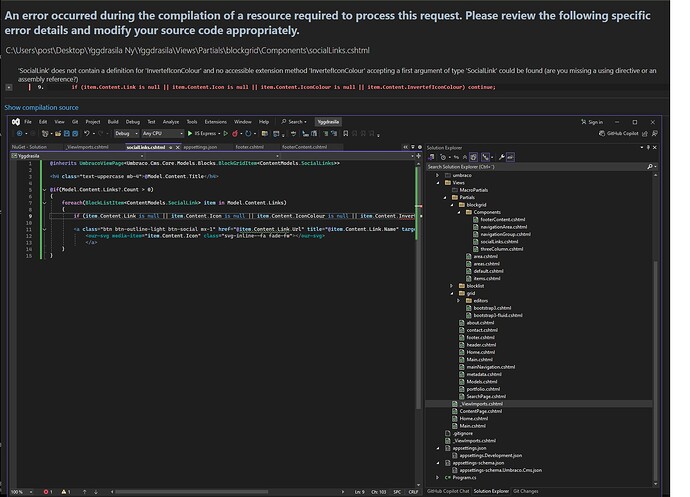Click the Hot Reload flame icon
The image size is (690, 497).
point(235,133)
